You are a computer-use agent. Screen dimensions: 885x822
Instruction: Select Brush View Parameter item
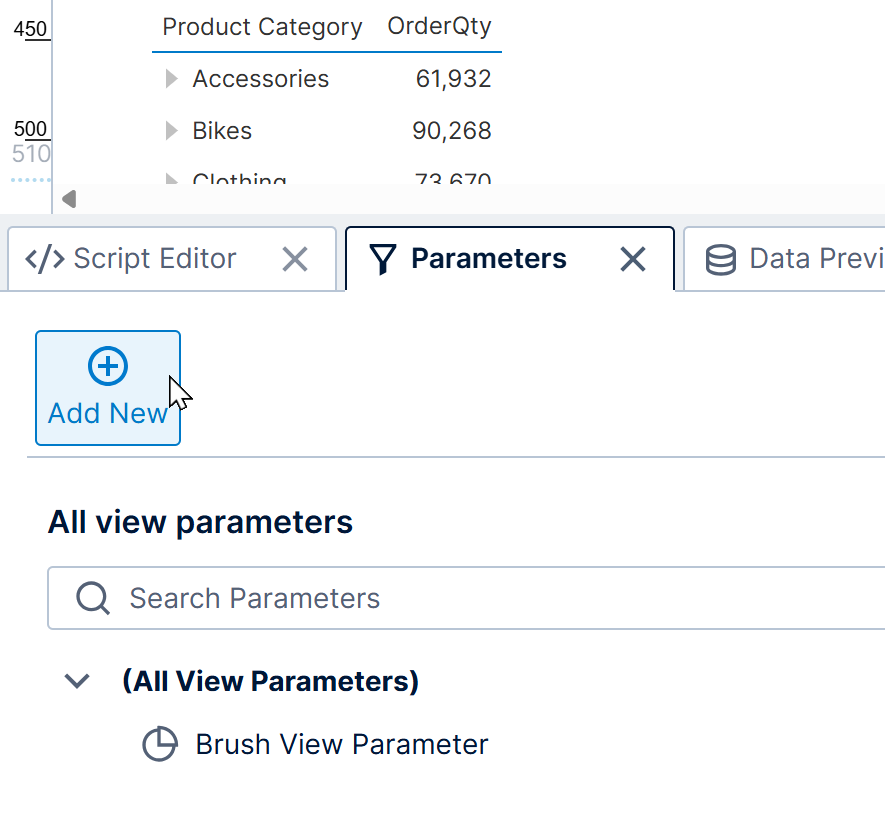pyautogui.click(x=341, y=744)
